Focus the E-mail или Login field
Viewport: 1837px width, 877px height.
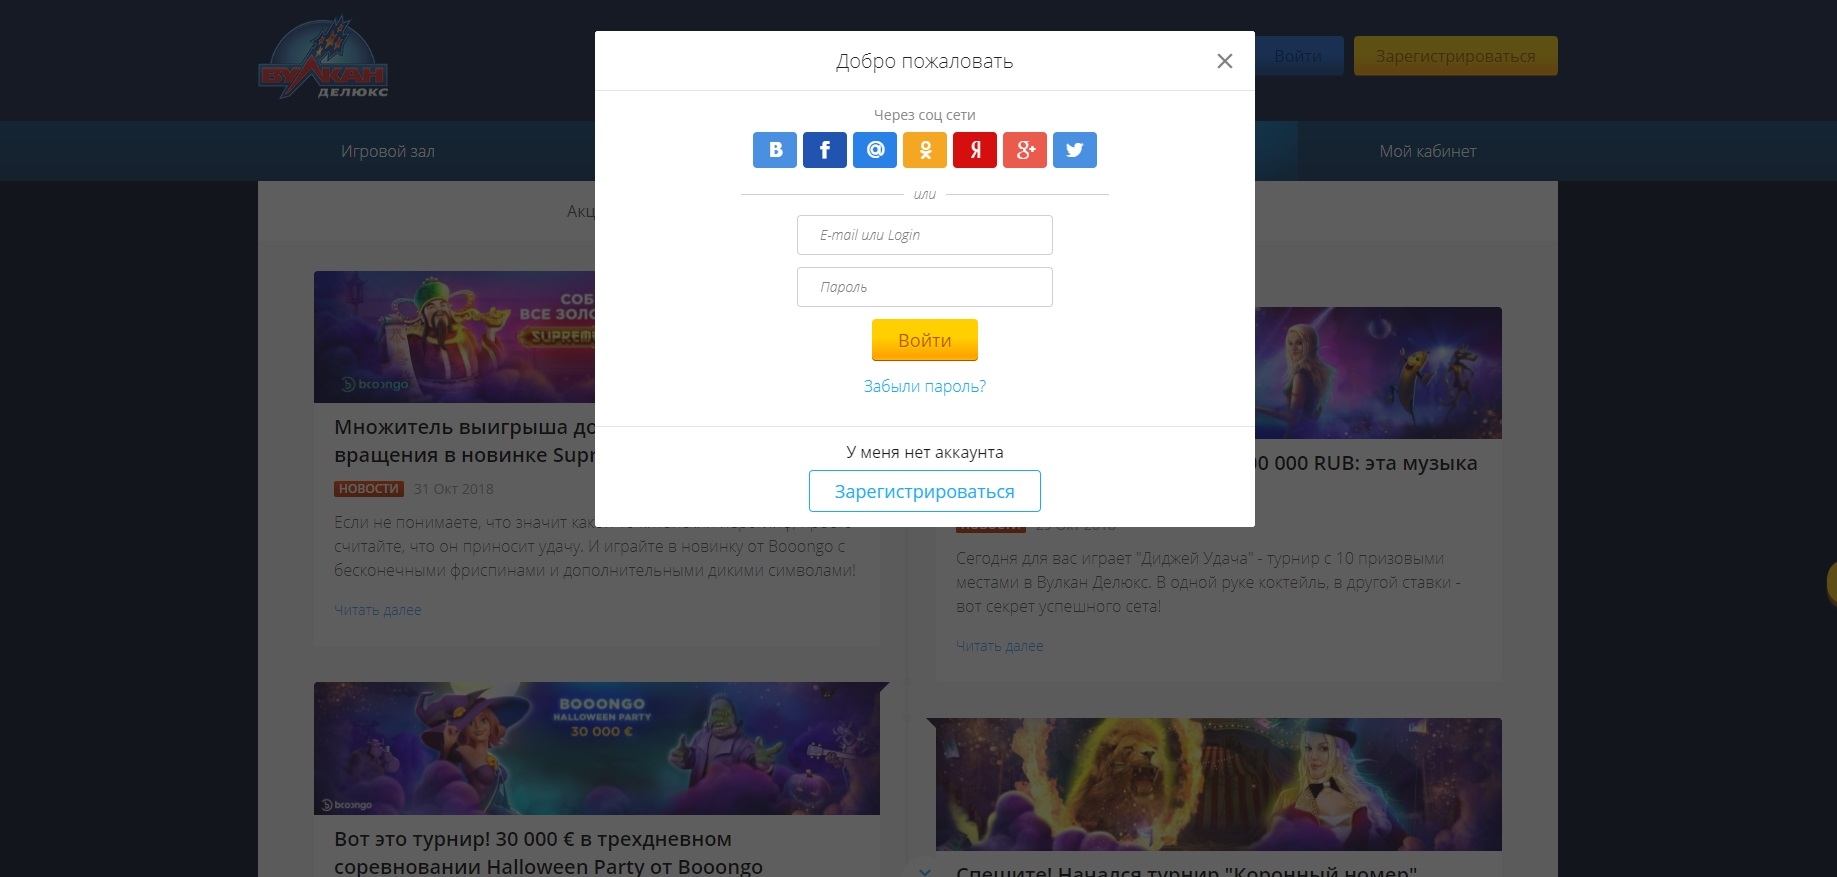925,235
